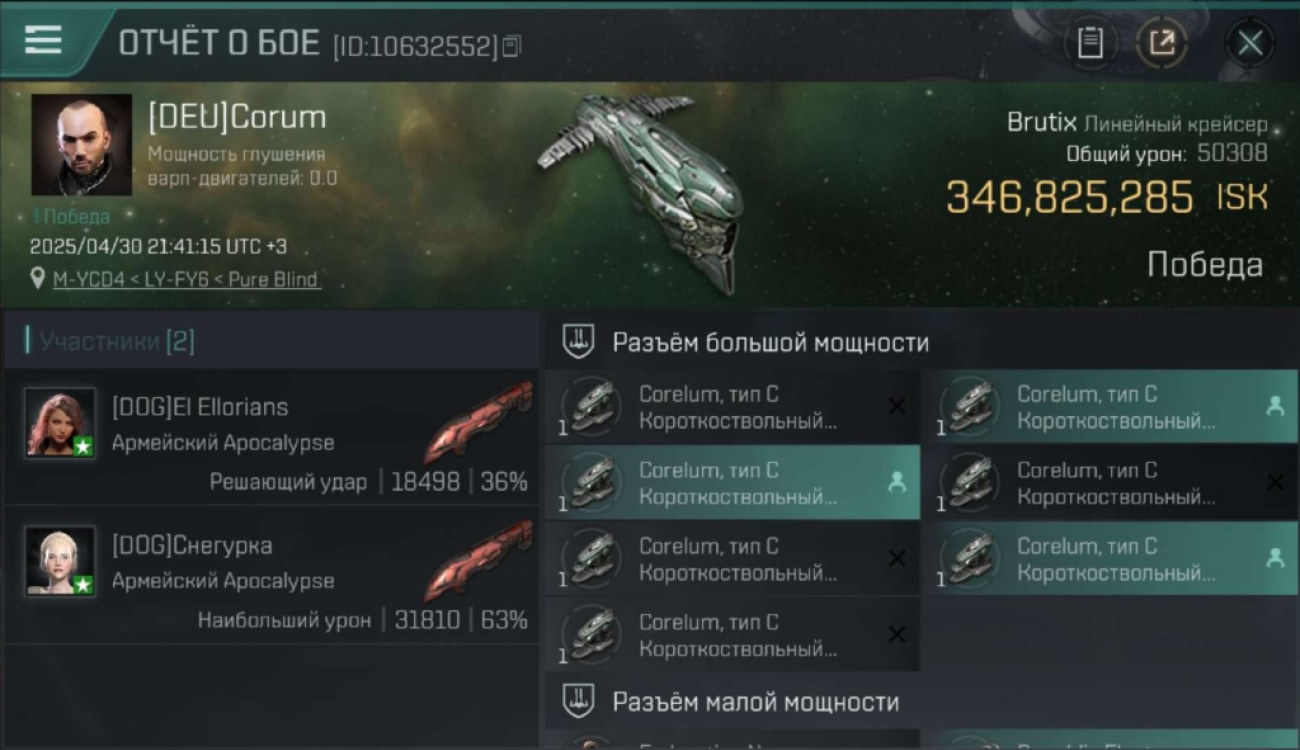Share the battle report
1300x750 pixels.
[1161, 43]
